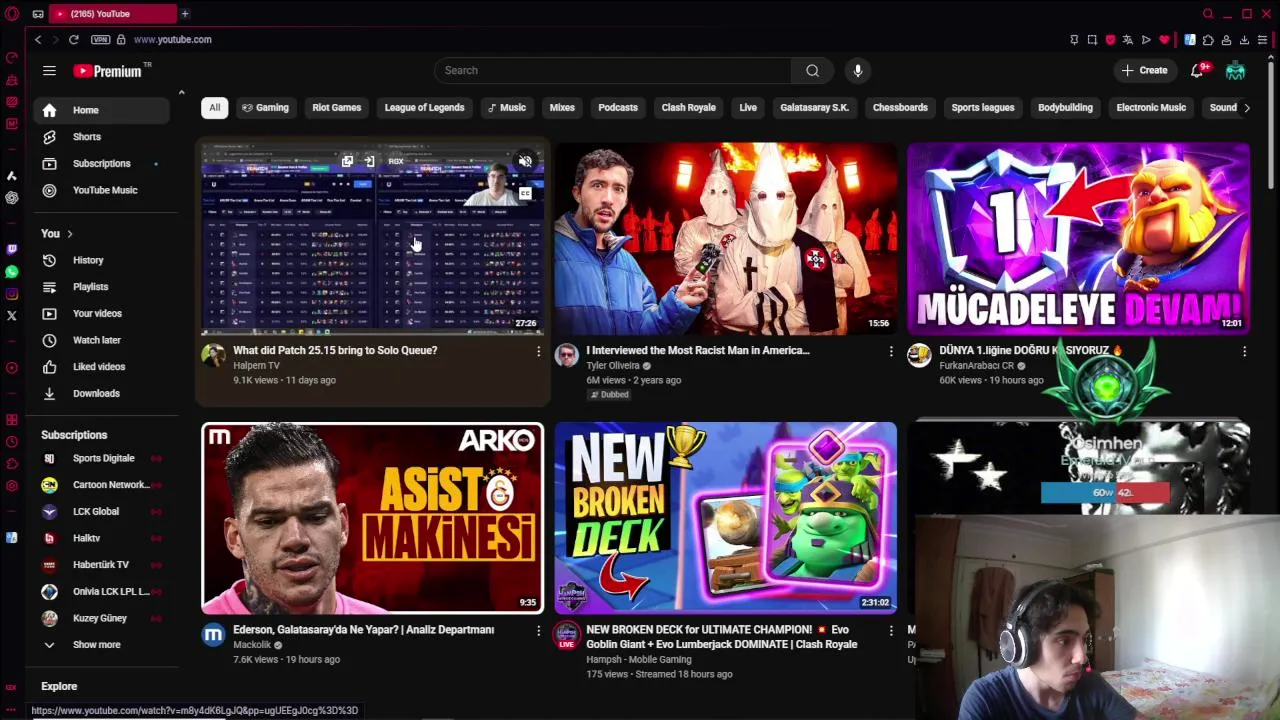This screenshot has width=1280, height=720.
Task: Open X in the Opera sidebar
Action: tap(12, 315)
